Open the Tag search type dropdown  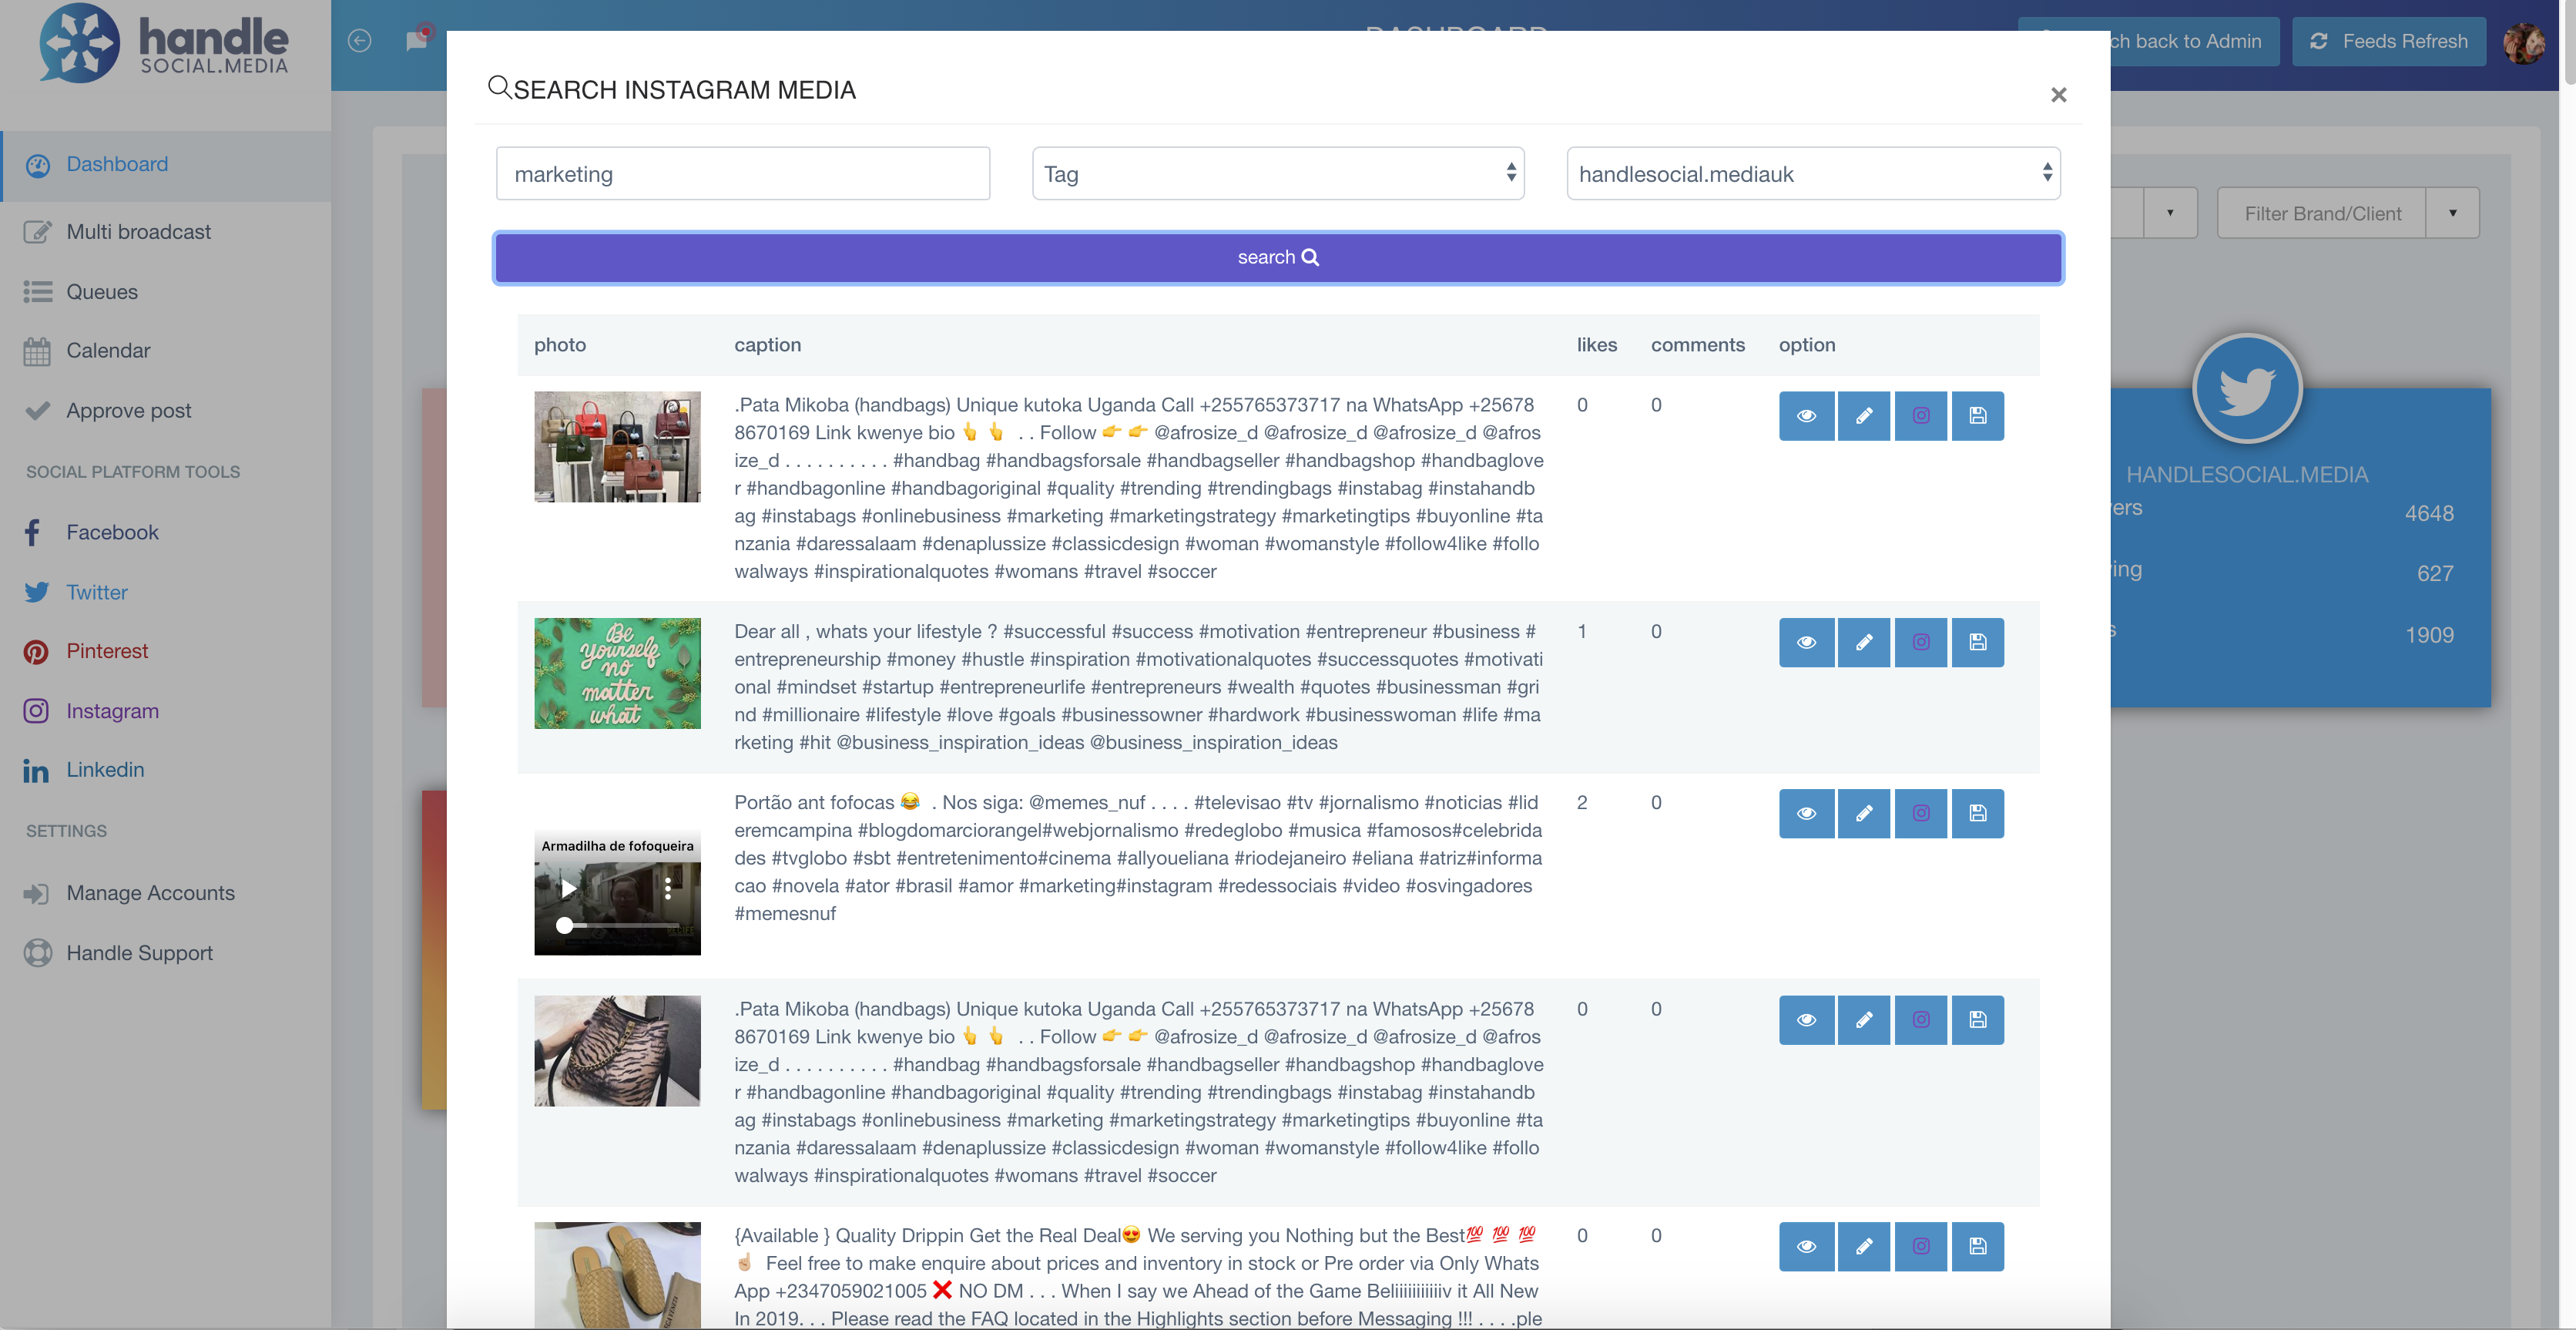[x=1277, y=174]
